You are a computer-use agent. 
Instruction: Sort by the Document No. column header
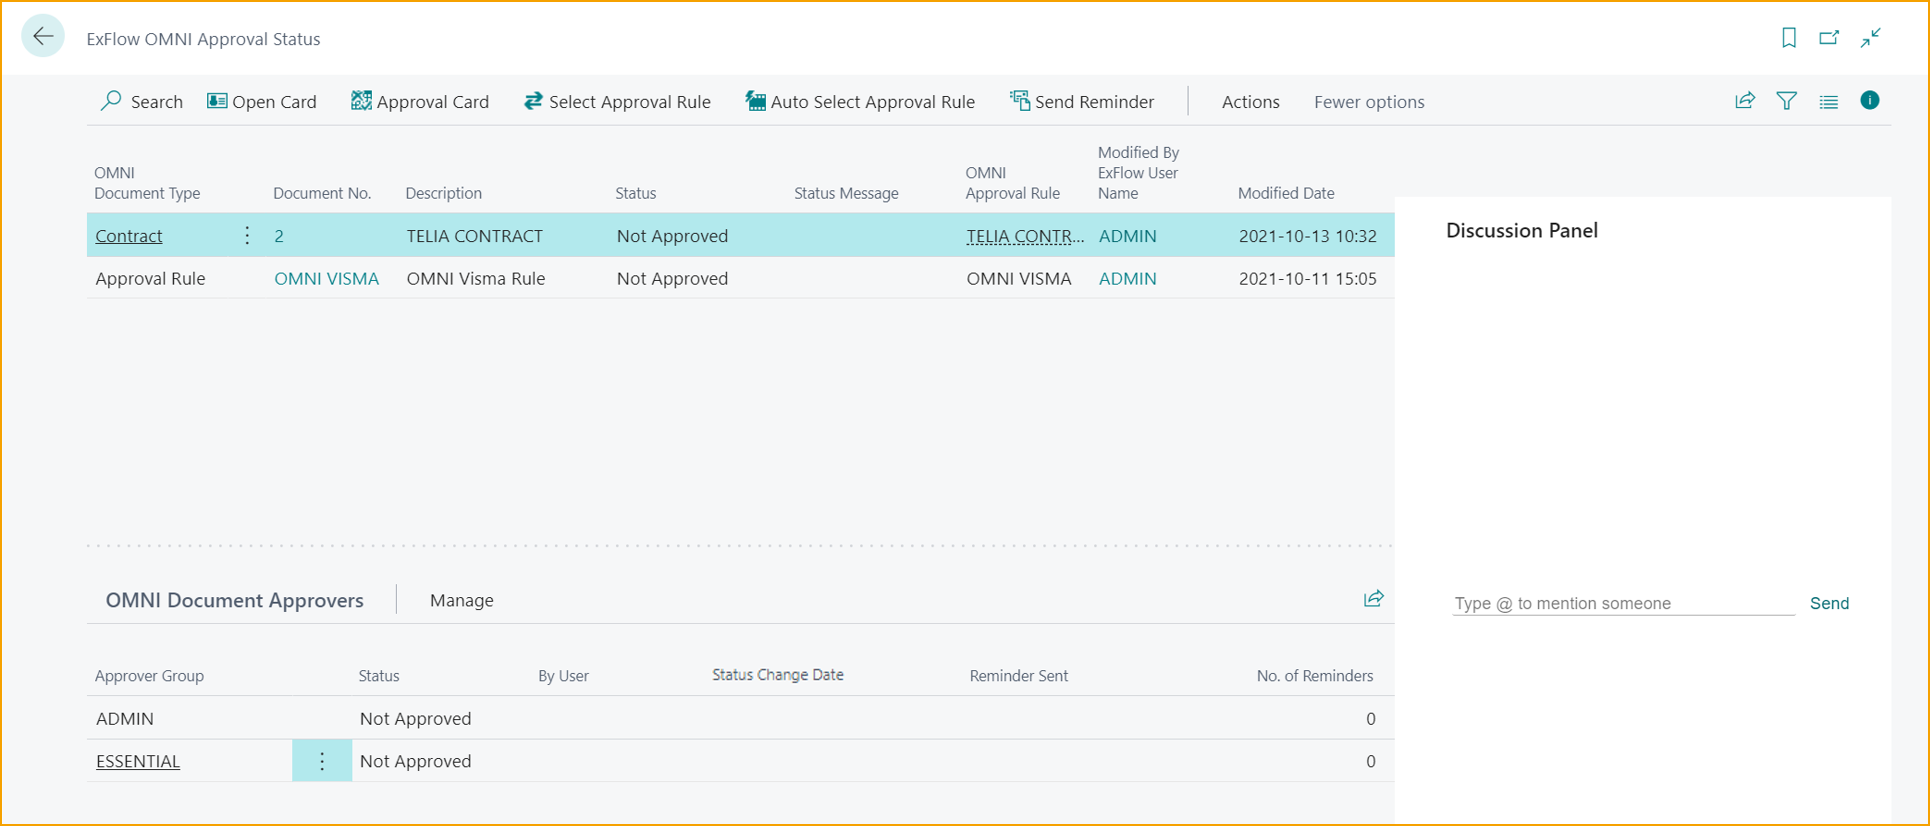tap(322, 193)
